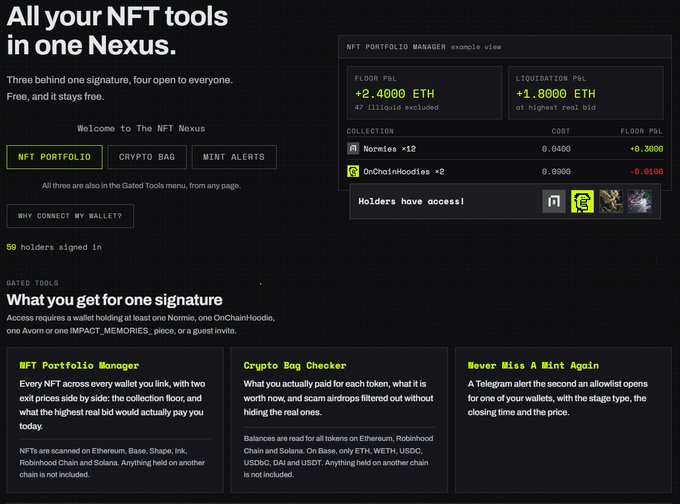Select the NFT PORTFOLIO tab
Image resolution: width=680 pixels, height=504 pixels.
click(x=55, y=157)
